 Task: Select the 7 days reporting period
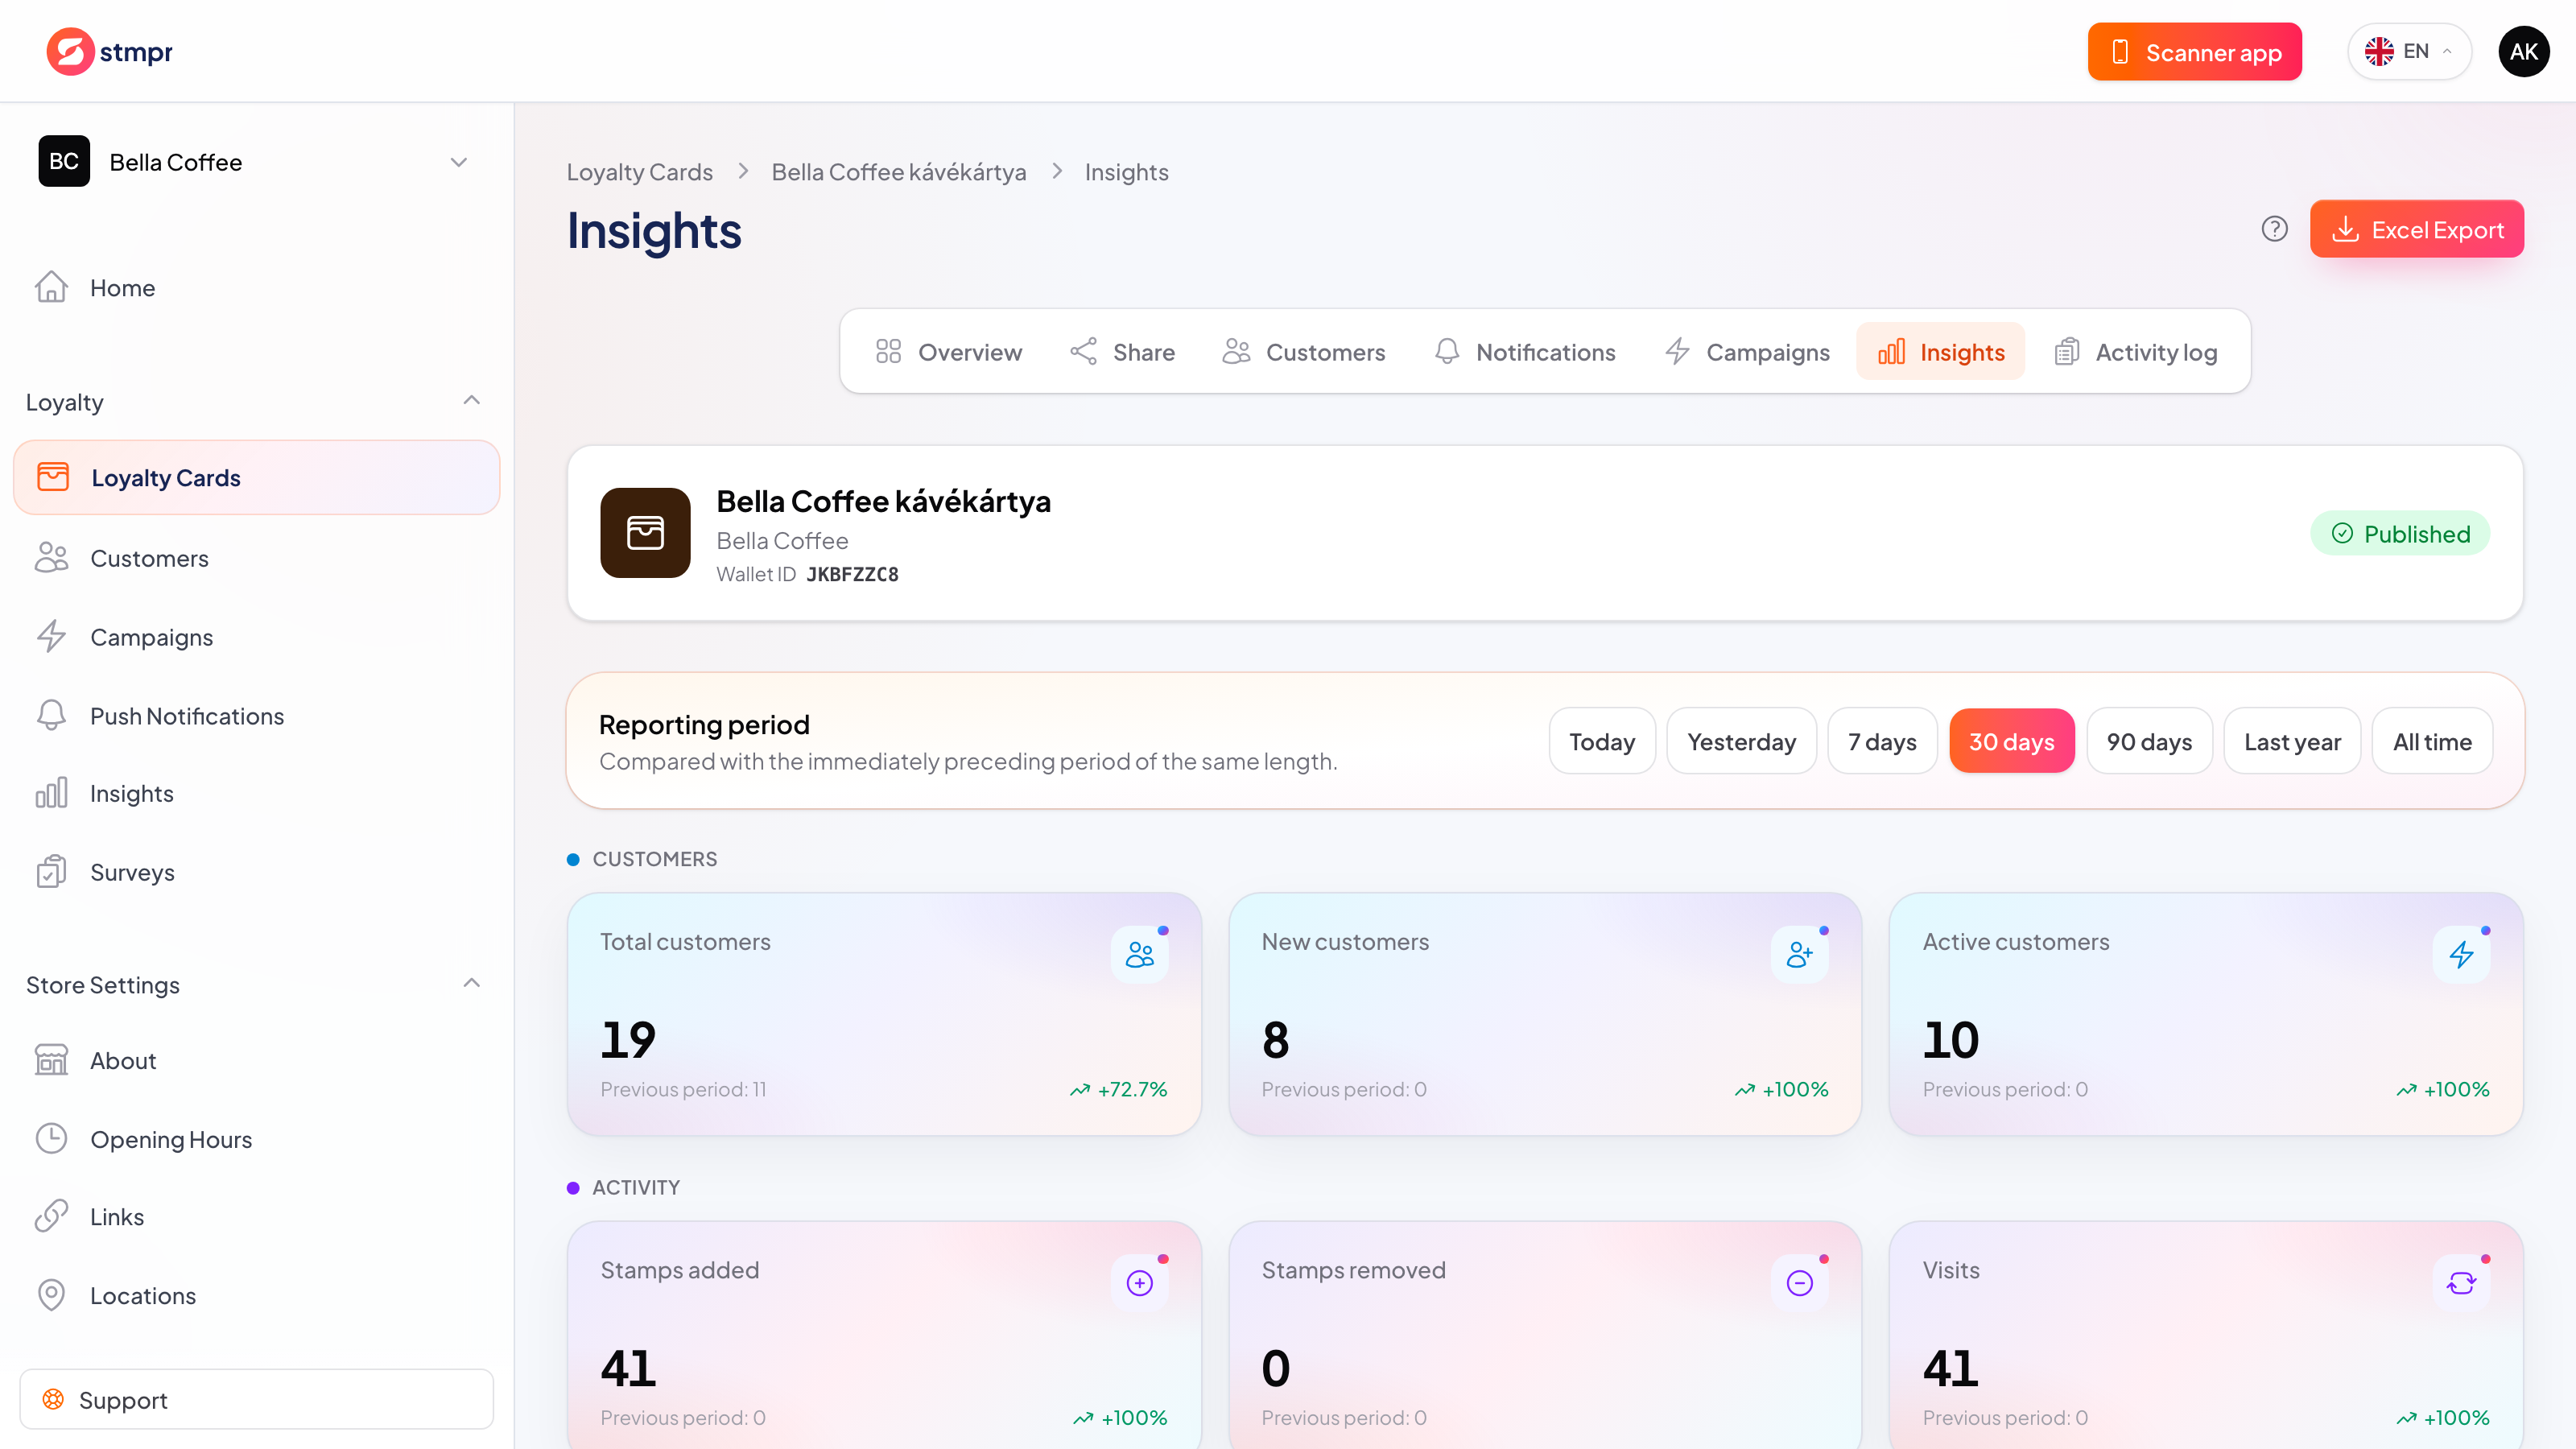click(1882, 741)
